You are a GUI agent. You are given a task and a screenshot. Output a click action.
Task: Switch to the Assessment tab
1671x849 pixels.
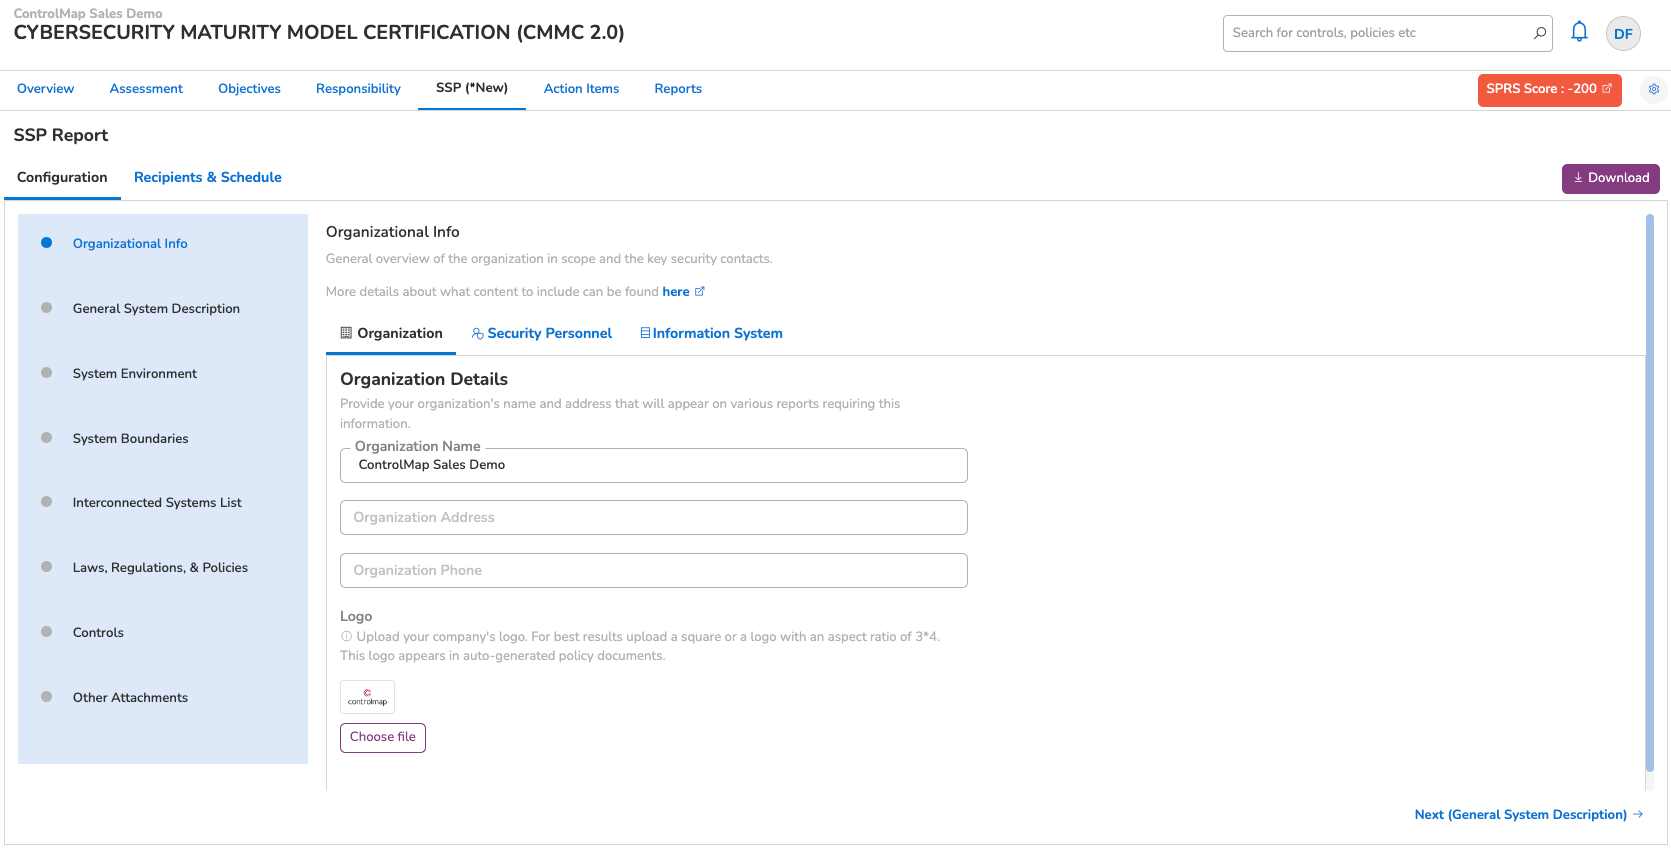pos(146,89)
